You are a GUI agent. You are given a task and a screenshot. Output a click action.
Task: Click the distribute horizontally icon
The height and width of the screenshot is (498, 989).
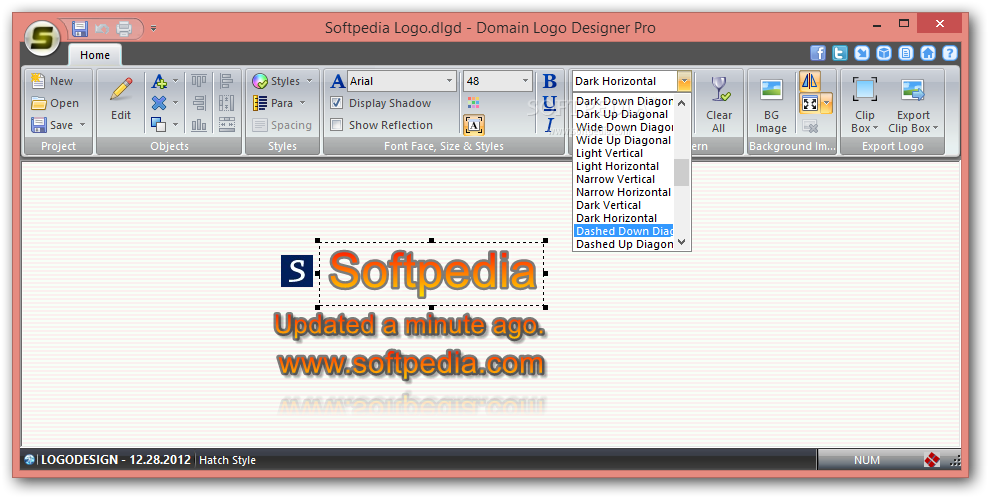[226, 125]
